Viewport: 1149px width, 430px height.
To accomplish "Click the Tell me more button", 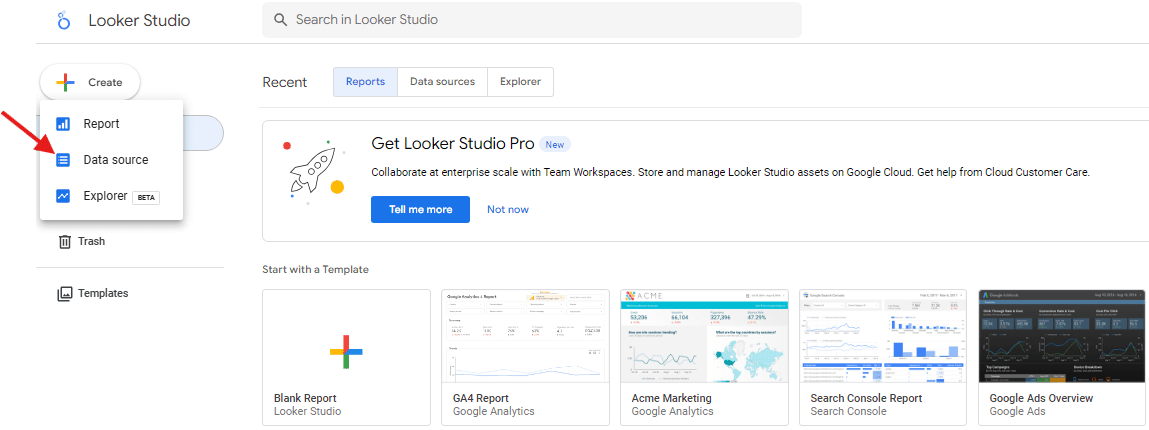I will click(x=421, y=210).
